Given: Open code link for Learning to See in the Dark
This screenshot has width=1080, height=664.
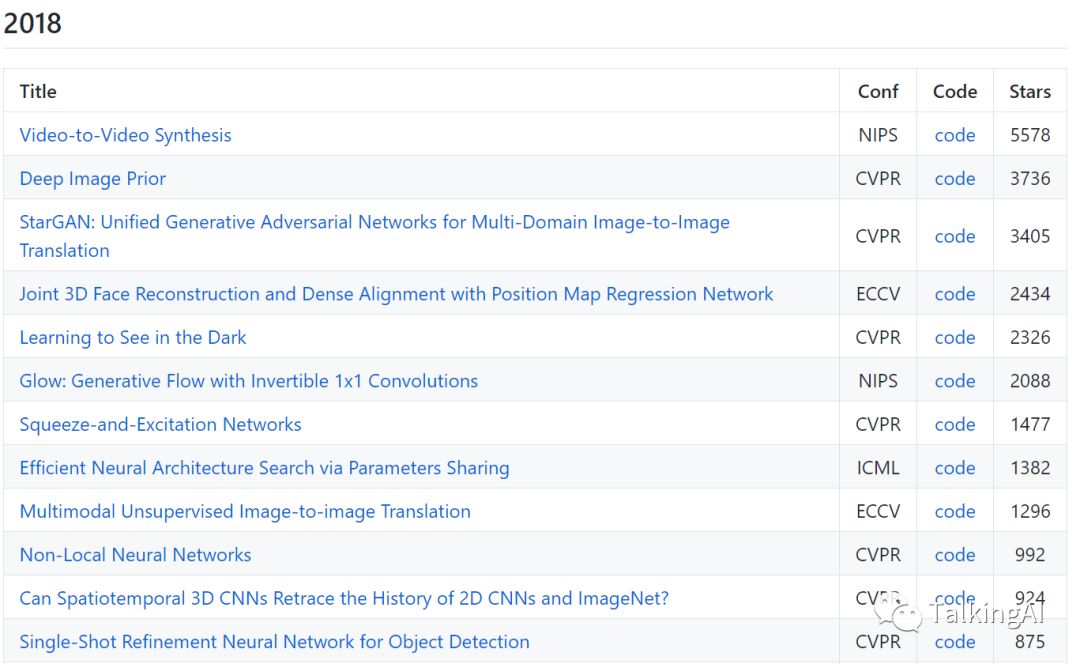Looking at the screenshot, I should 955,338.
